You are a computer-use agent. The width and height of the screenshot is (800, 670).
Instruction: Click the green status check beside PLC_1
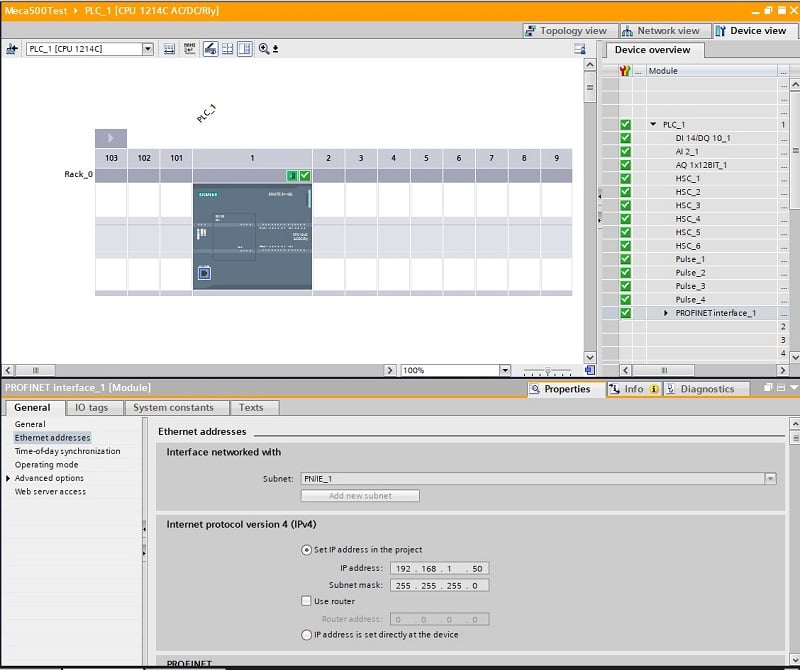(626, 125)
